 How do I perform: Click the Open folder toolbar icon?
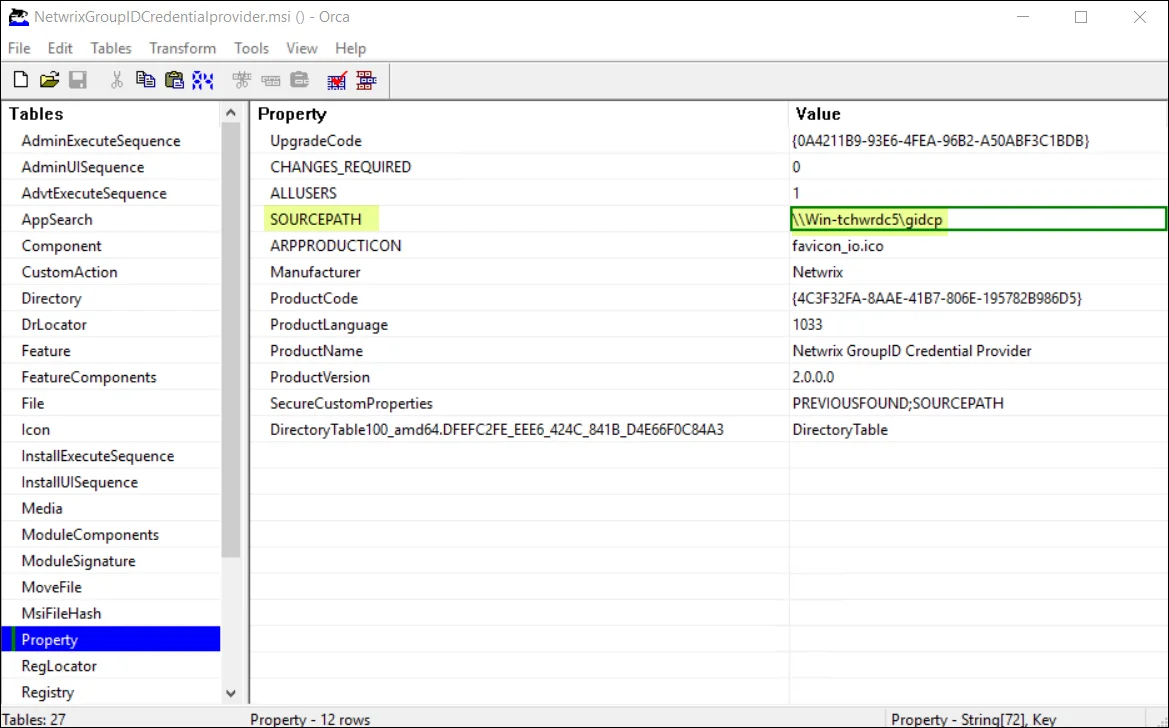click(x=49, y=80)
